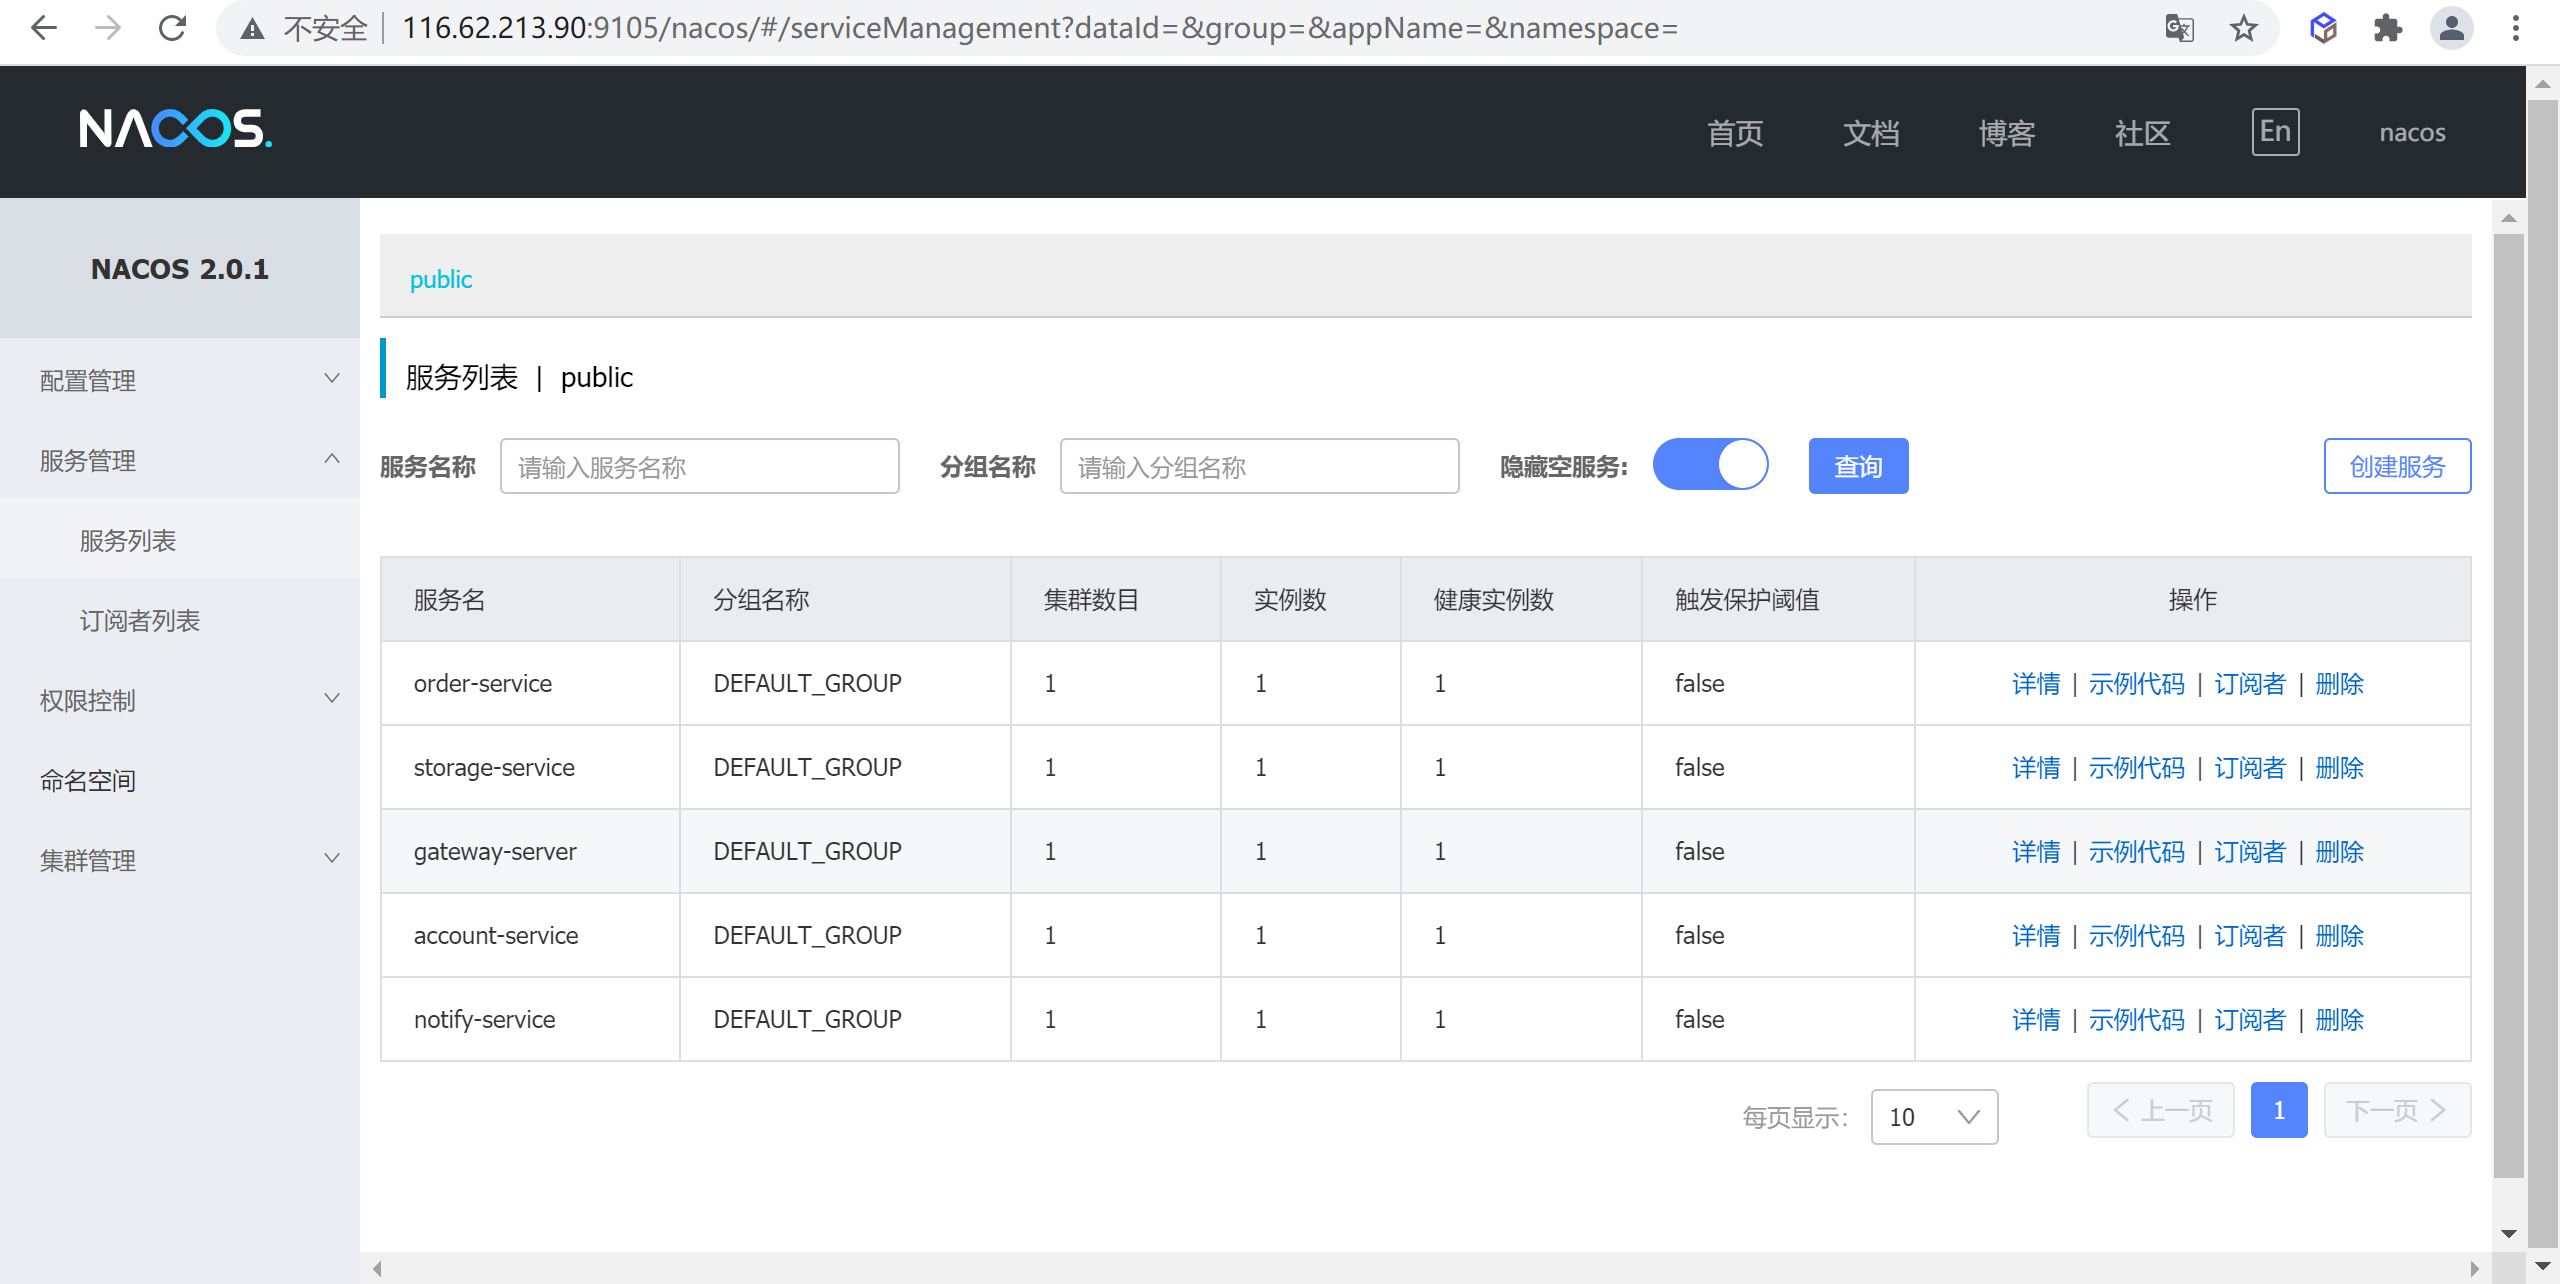Reload the page with the refresh icon

[172, 28]
